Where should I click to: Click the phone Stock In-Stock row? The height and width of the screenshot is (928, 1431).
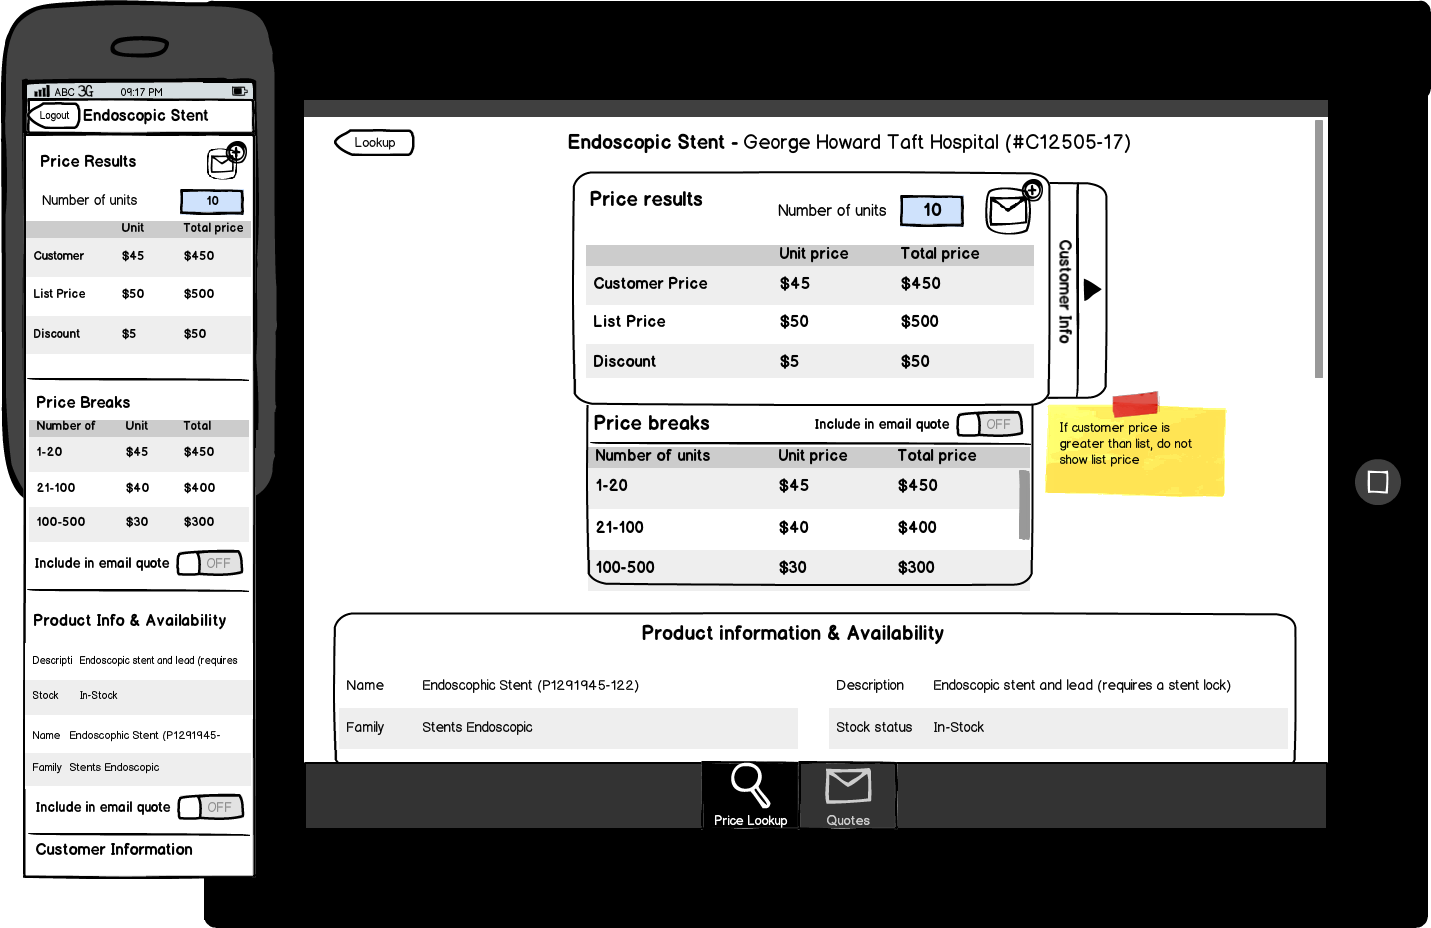139,696
